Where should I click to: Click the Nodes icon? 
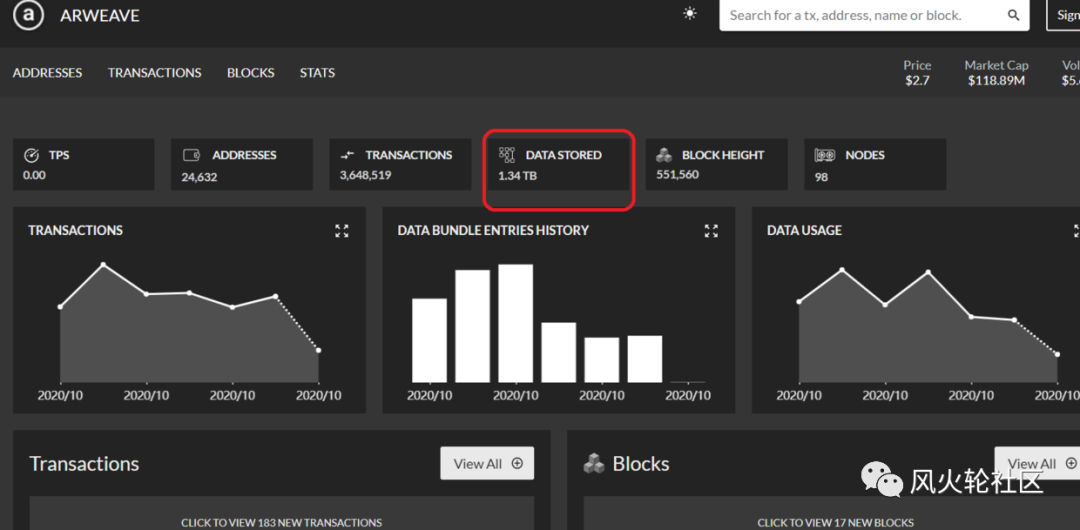point(824,155)
